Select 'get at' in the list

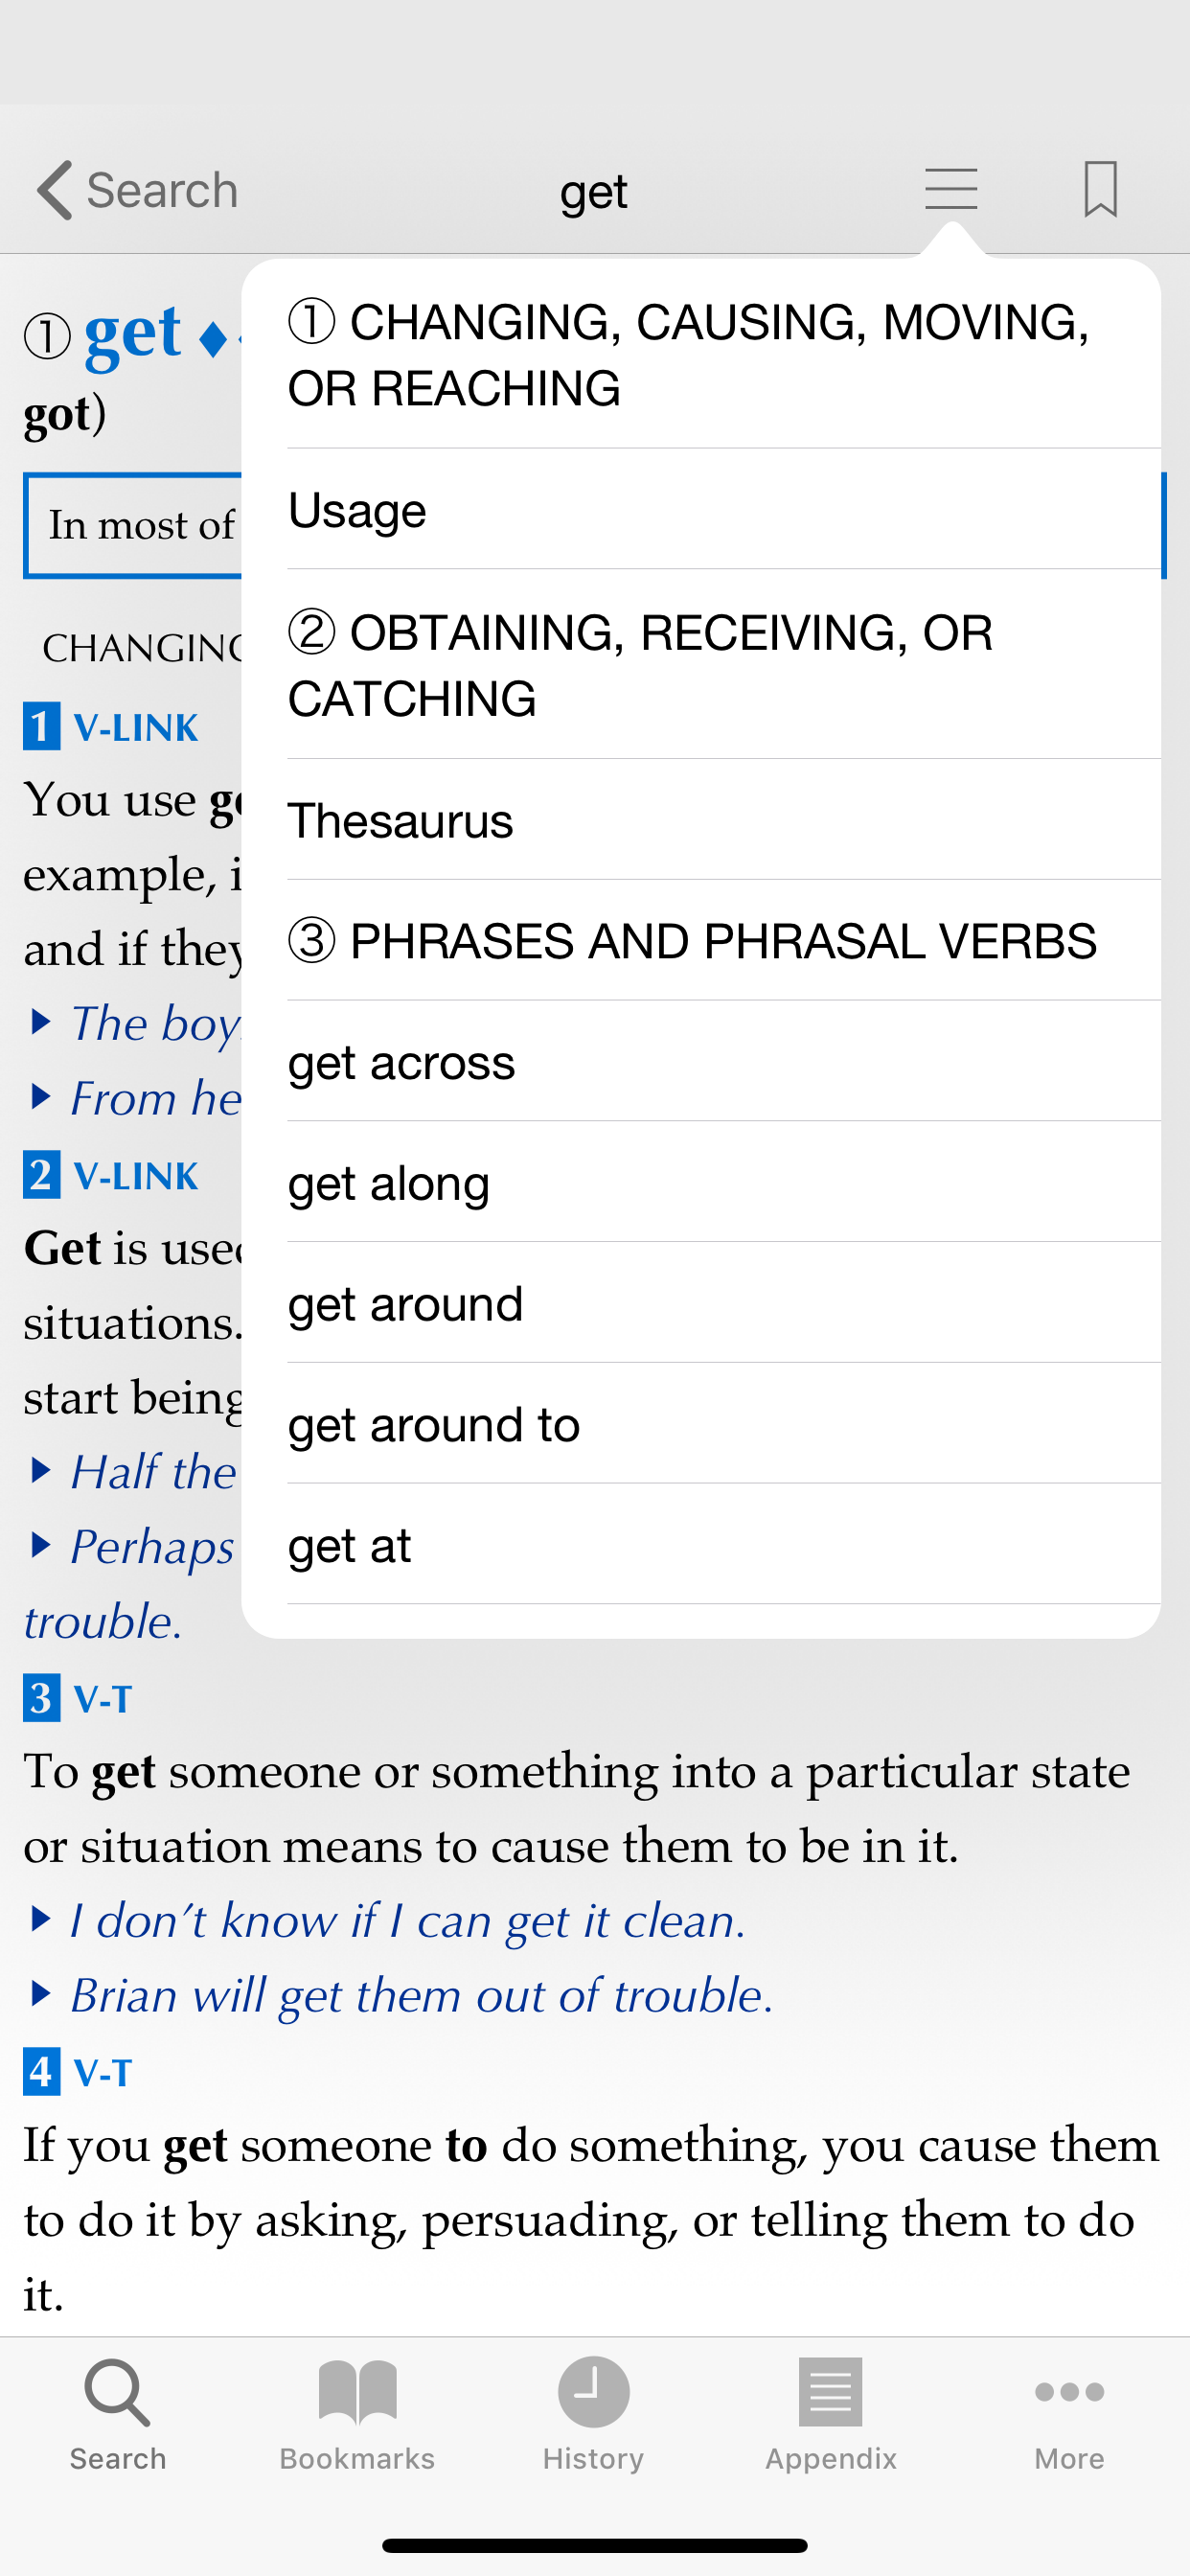(700, 1545)
